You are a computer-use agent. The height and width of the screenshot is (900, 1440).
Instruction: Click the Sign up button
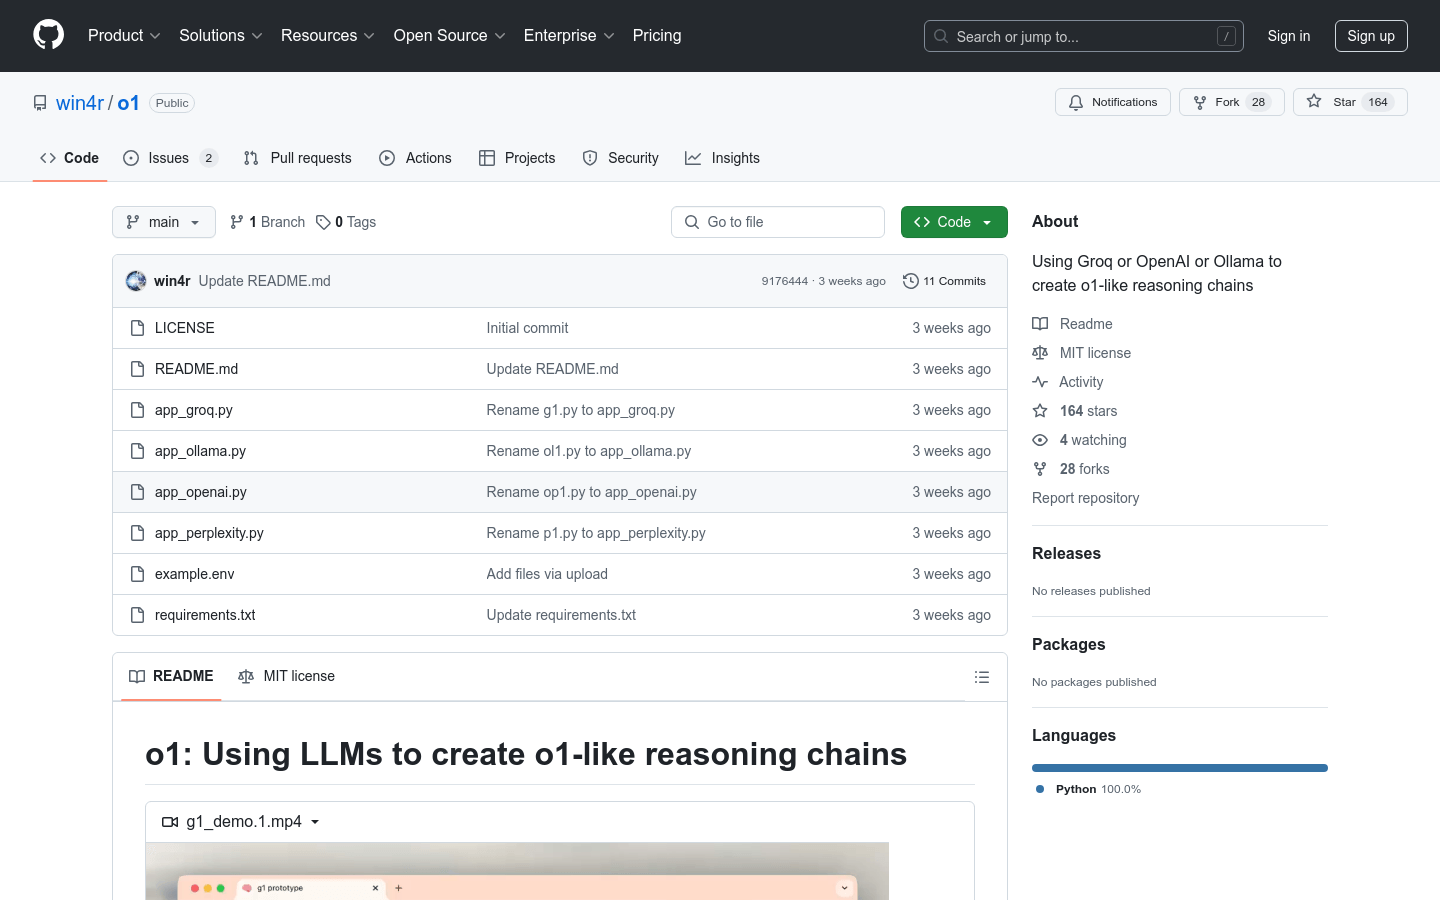click(1371, 36)
